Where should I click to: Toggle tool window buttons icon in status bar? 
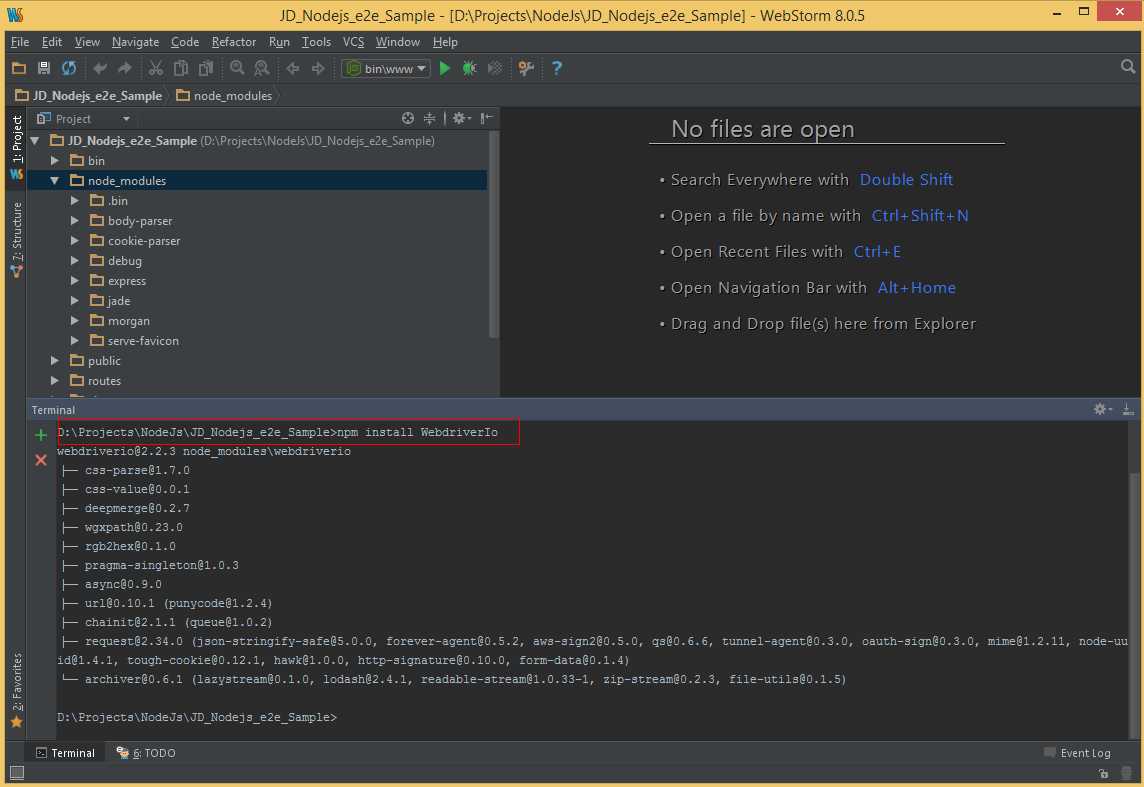tap(17, 772)
